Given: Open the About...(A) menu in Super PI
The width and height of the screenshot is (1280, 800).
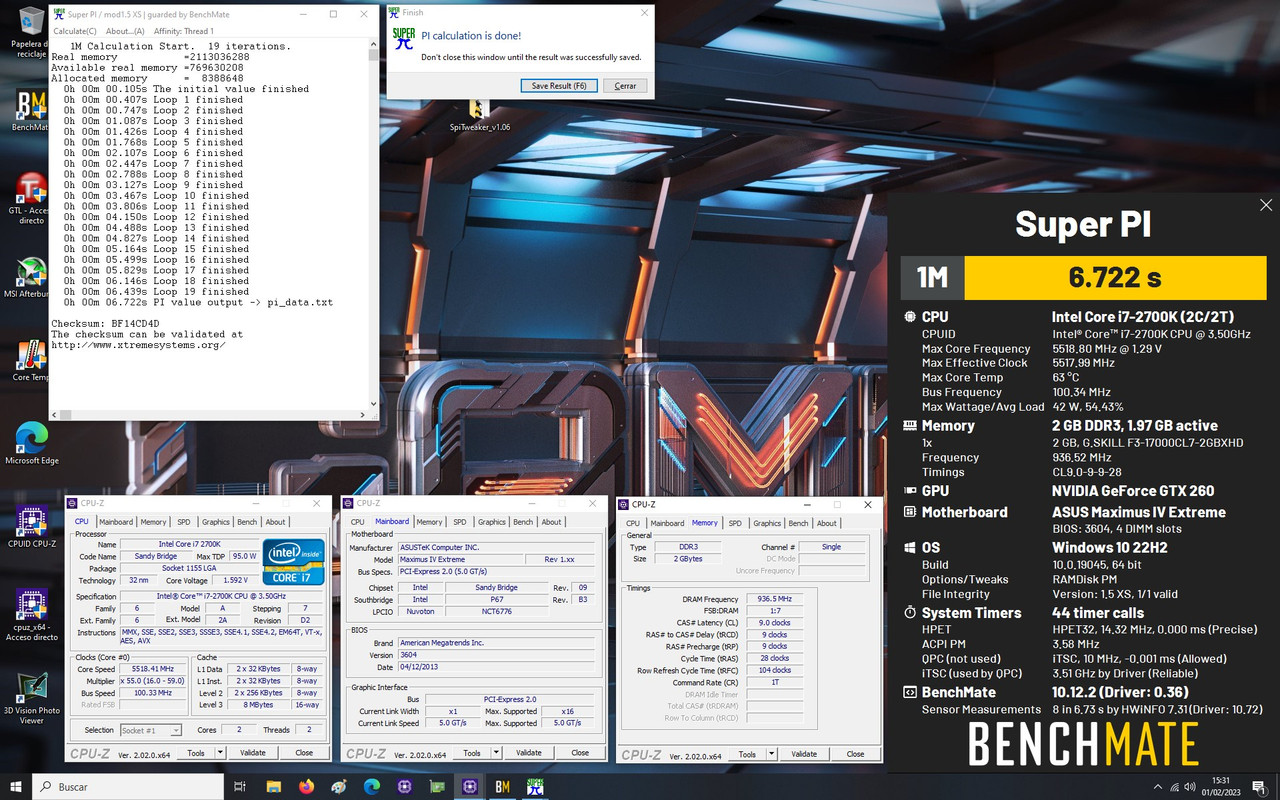Looking at the screenshot, I should tap(125, 31).
